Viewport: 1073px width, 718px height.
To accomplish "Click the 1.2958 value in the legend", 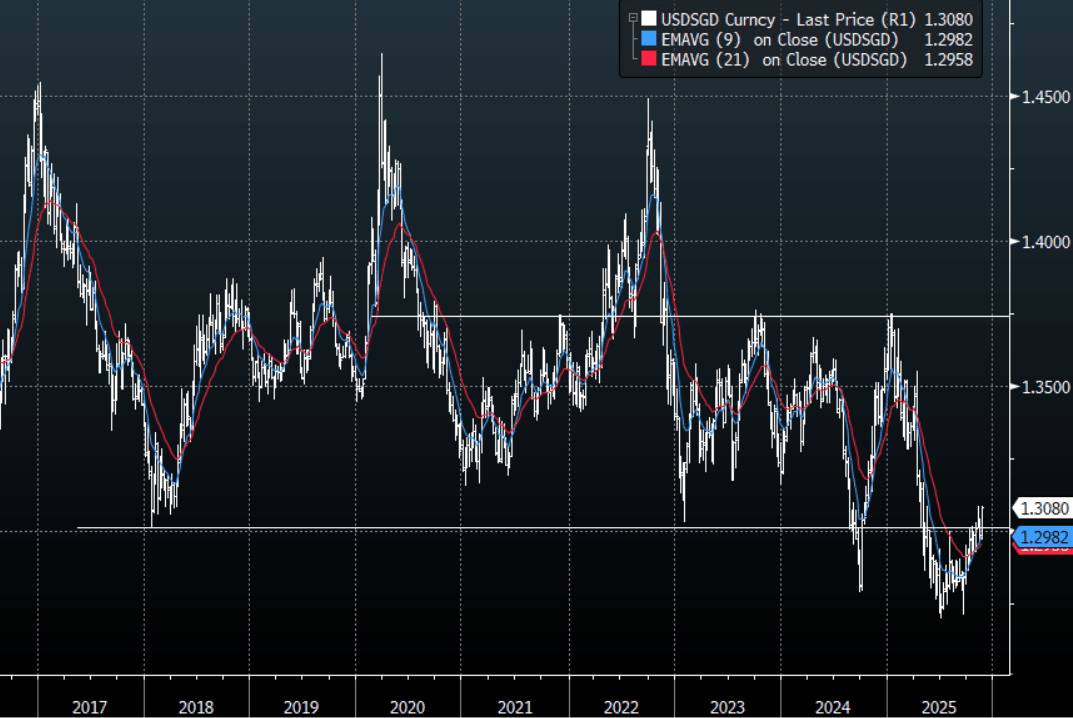I will (x=948, y=60).
